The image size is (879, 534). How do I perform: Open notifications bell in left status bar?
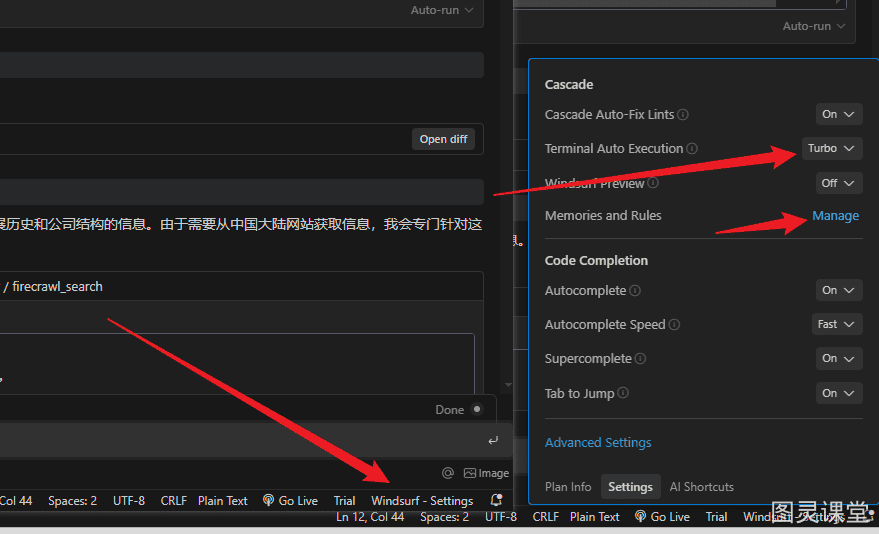[x=496, y=500]
